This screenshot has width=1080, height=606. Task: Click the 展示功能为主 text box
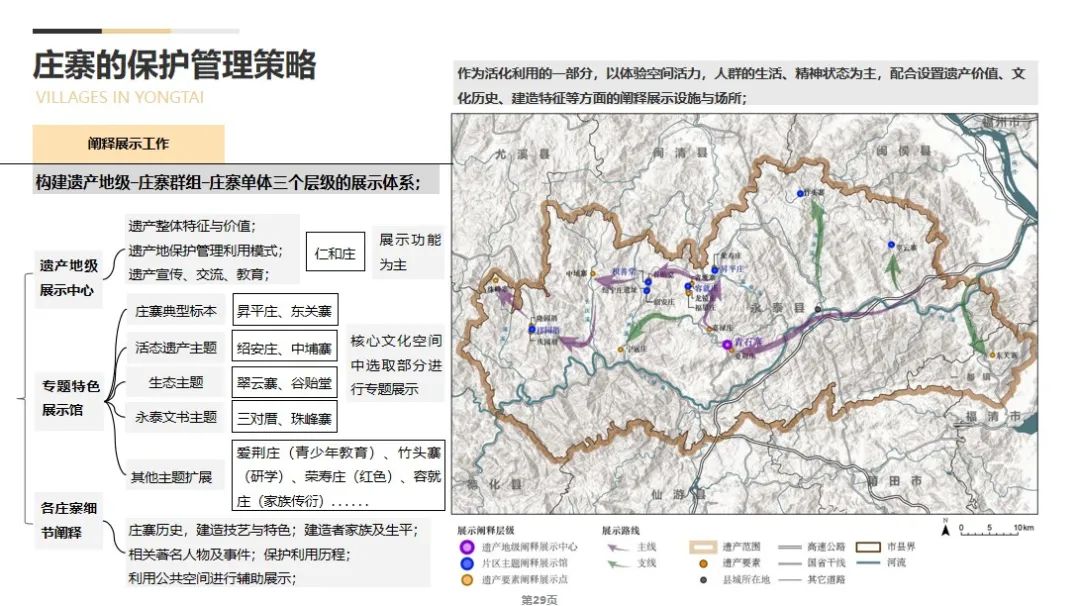click(409, 252)
